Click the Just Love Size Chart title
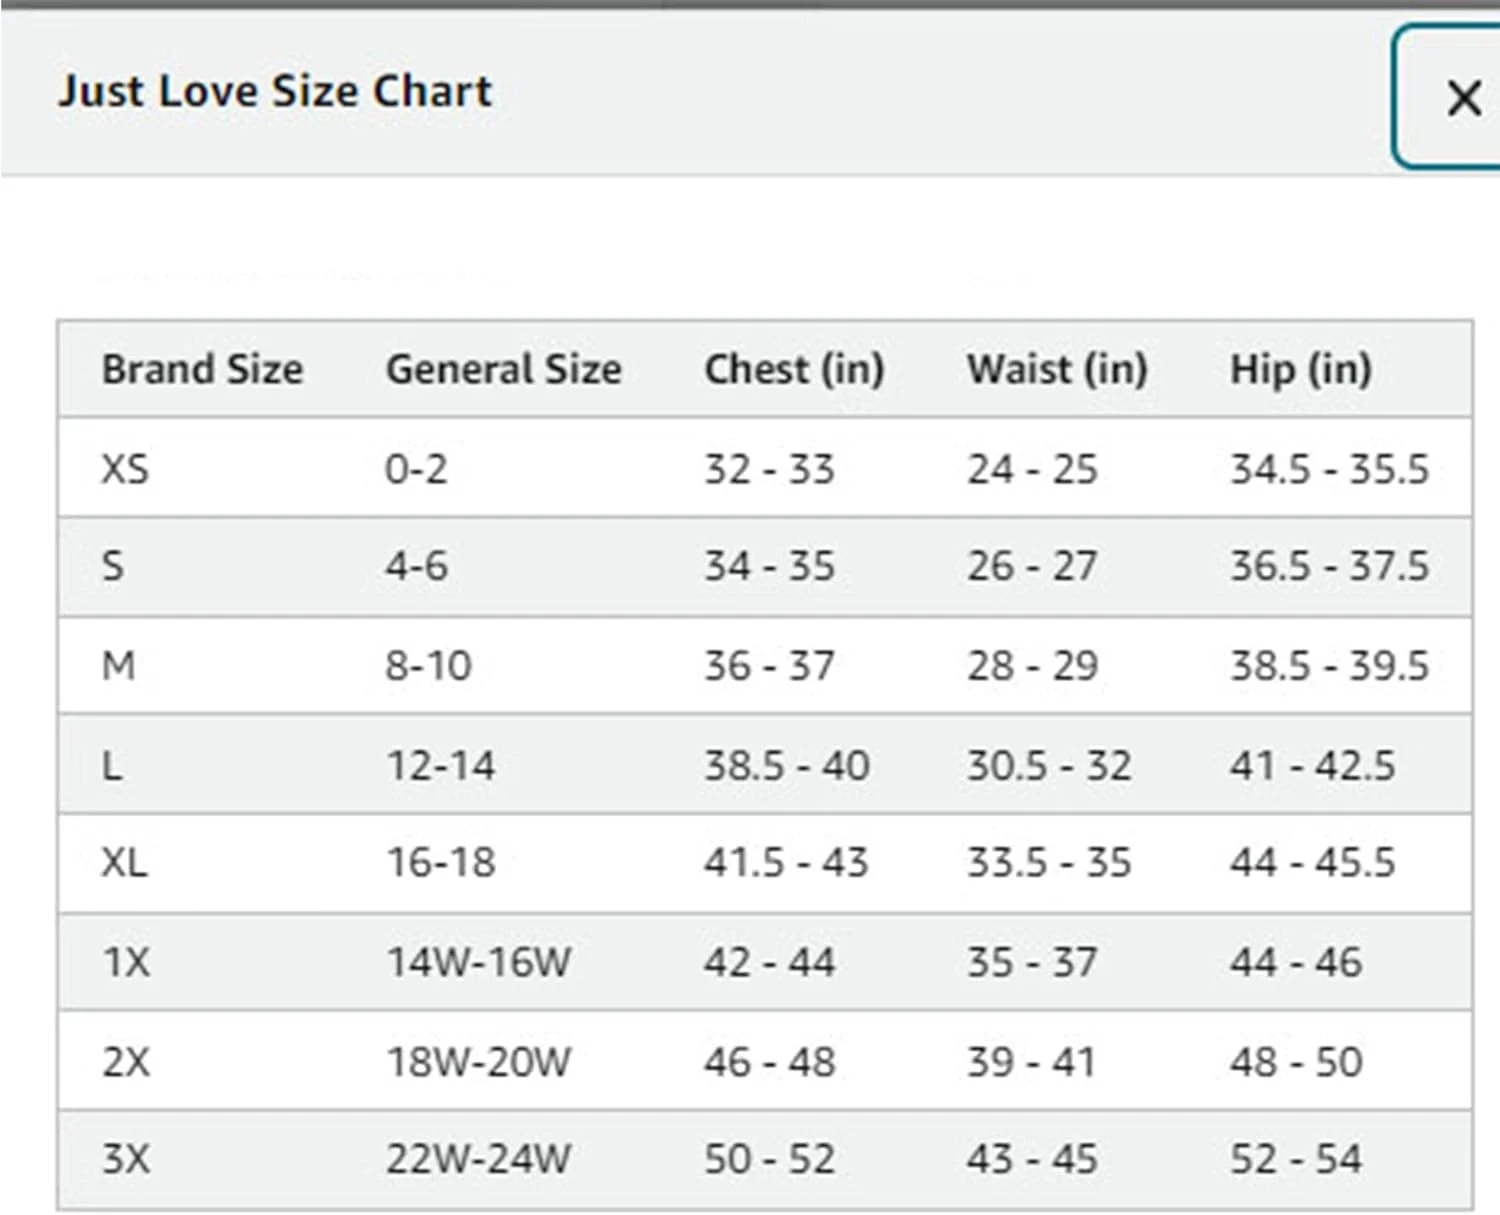This screenshot has width=1500, height=1215. [x=275, y=91]
